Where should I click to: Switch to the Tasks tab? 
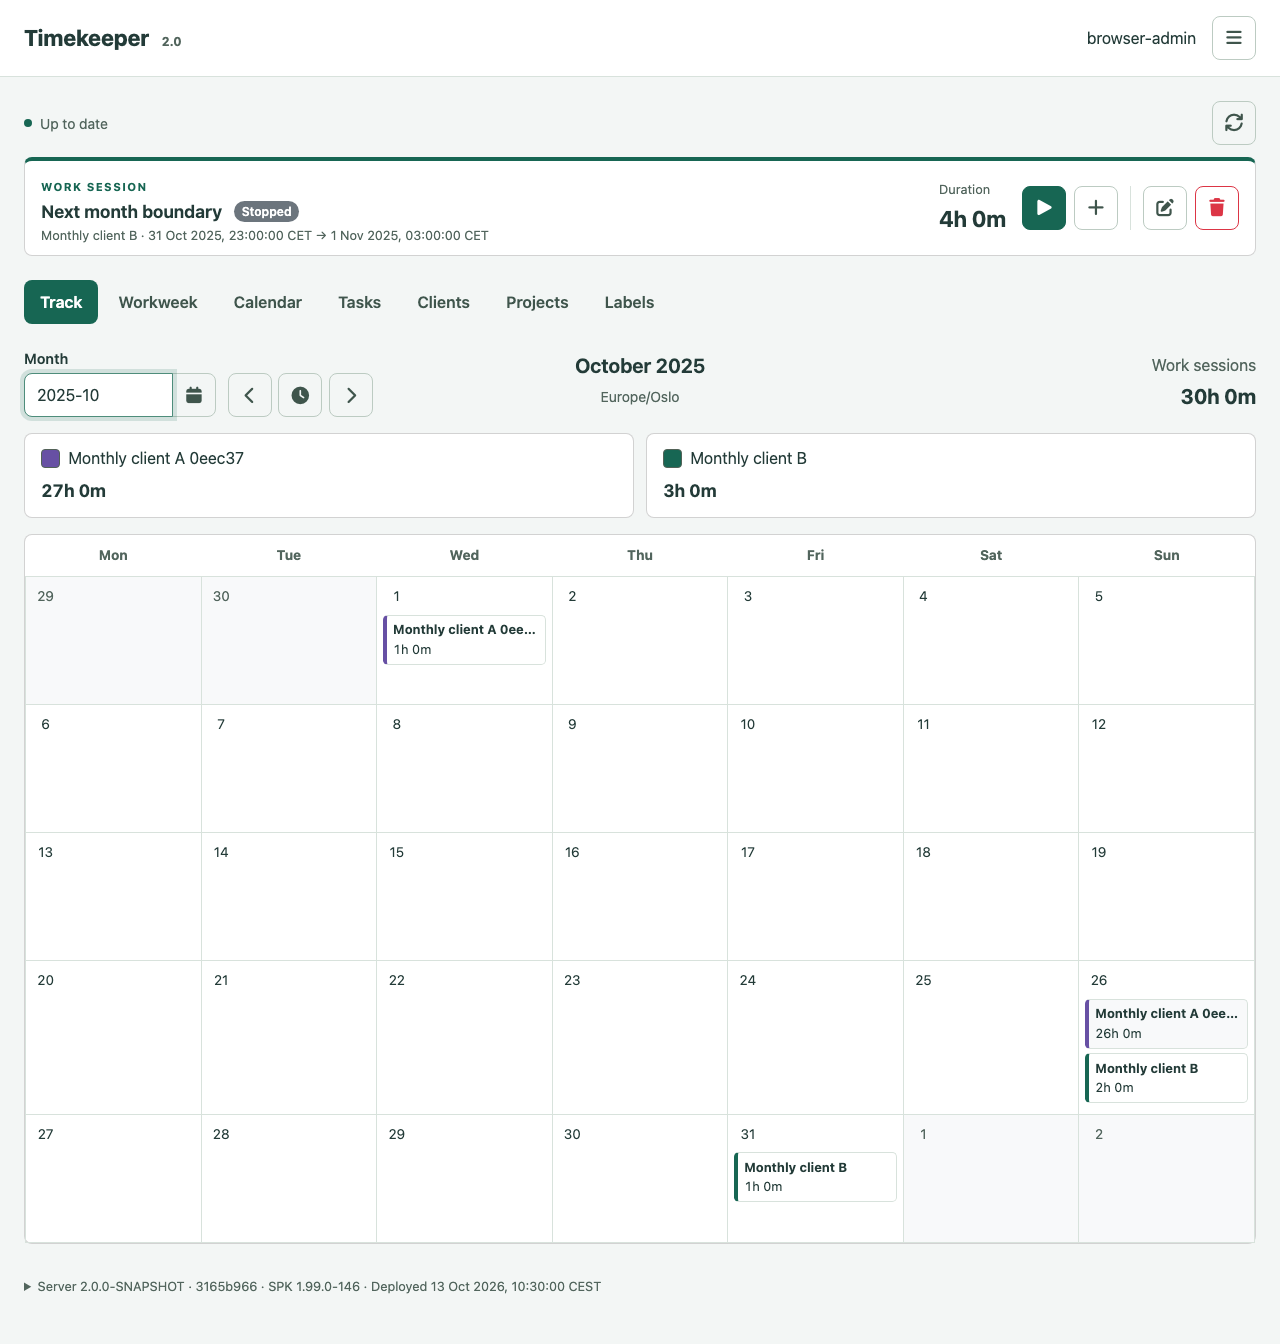tap(359, 302)
